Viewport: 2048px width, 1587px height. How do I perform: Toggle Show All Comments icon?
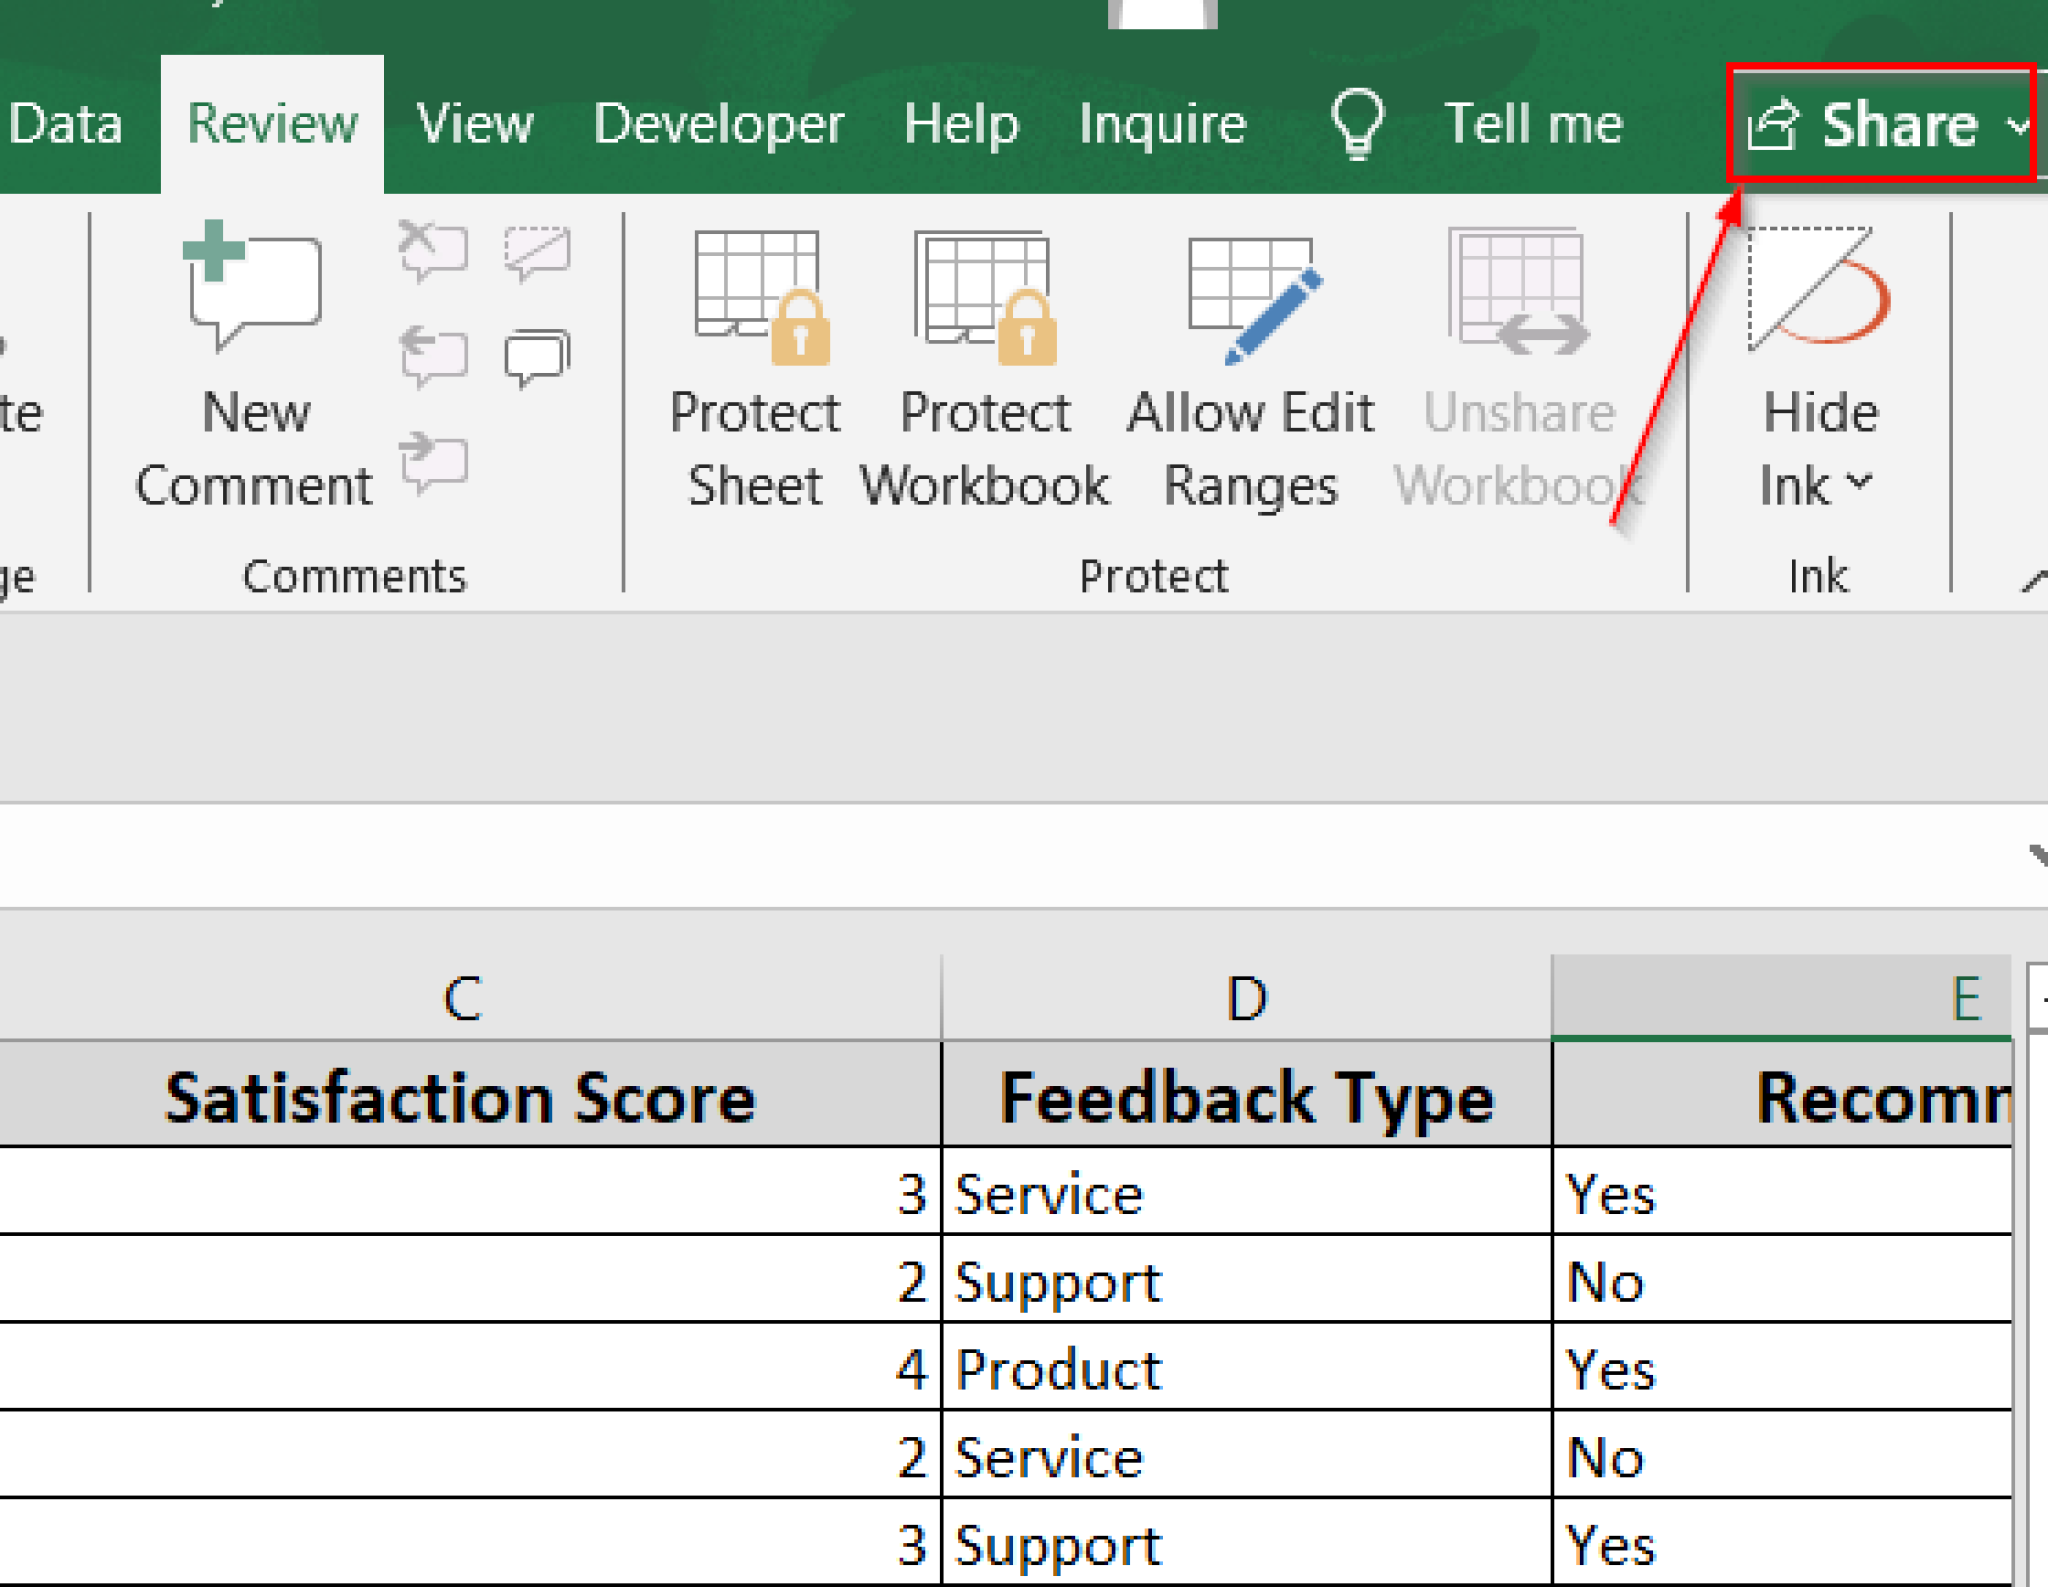coord(538,356)
